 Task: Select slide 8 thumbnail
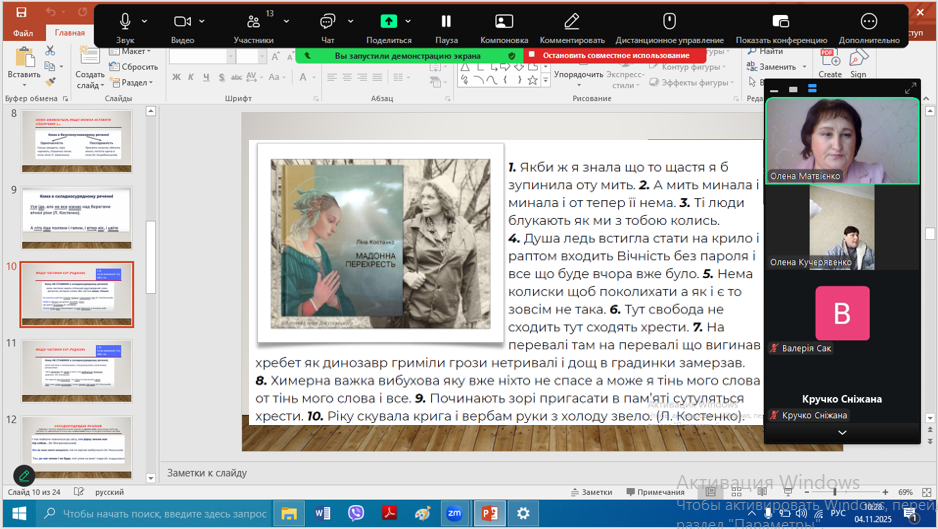tap(77, 141)
